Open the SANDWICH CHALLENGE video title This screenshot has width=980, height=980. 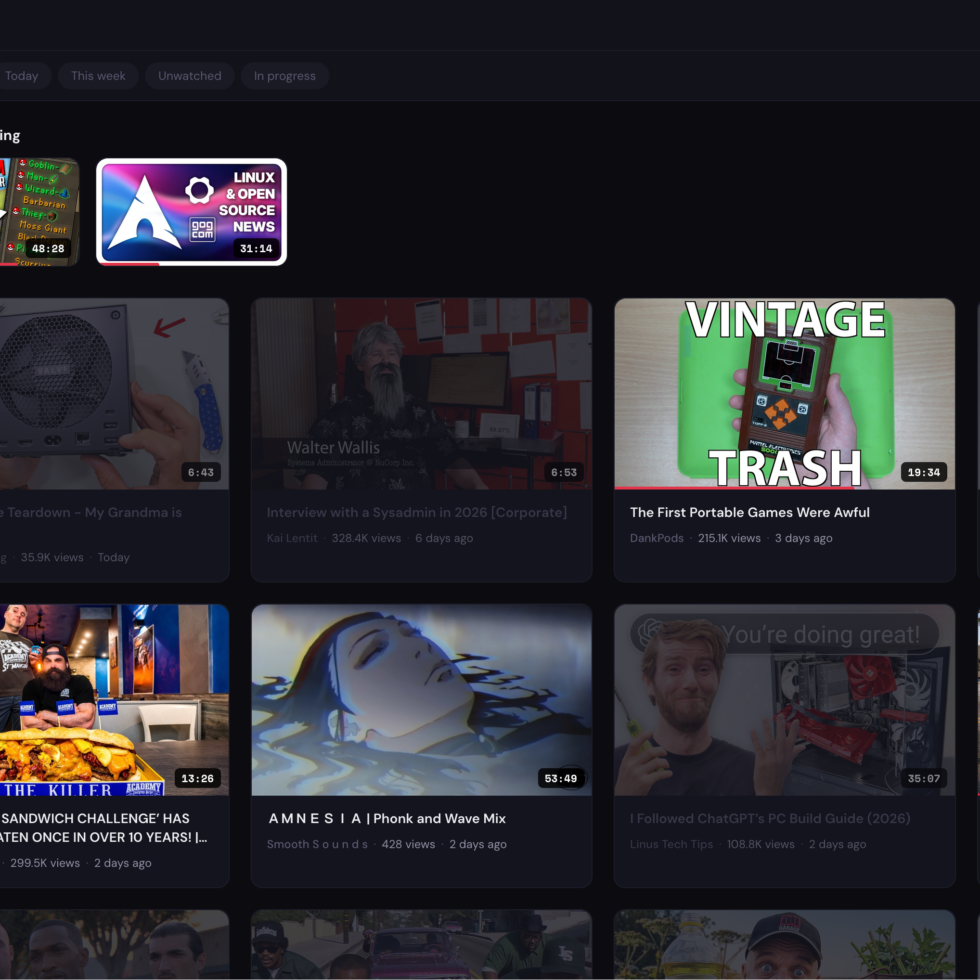coord(103,828)
